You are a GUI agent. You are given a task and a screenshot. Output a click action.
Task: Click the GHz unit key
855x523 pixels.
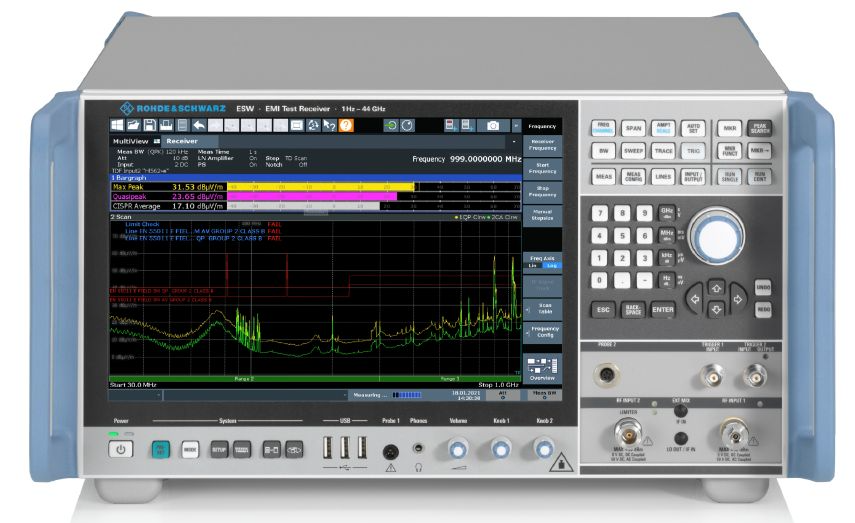[x=666, y=212]
